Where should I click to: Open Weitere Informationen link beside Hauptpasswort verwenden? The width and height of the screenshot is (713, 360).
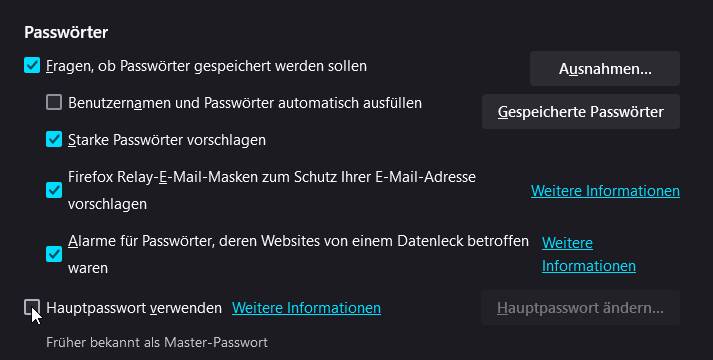pyautogui.click(x=306, y=308)
